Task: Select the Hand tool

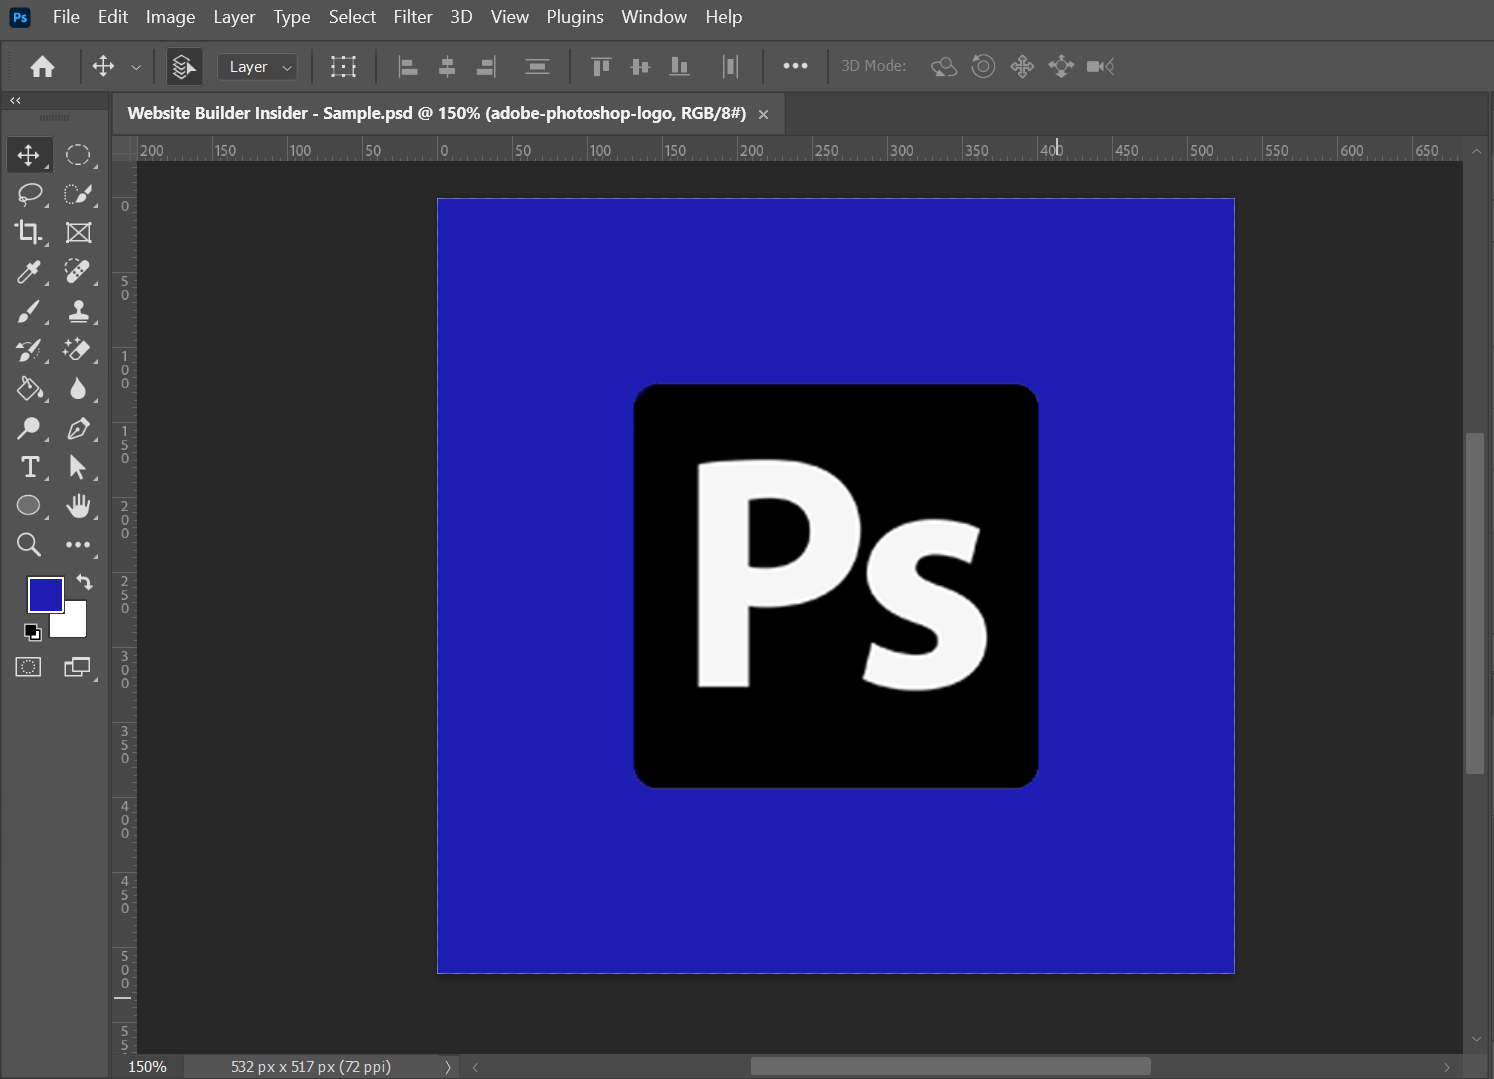Action: pyautogui.click(x=78, y=506)
